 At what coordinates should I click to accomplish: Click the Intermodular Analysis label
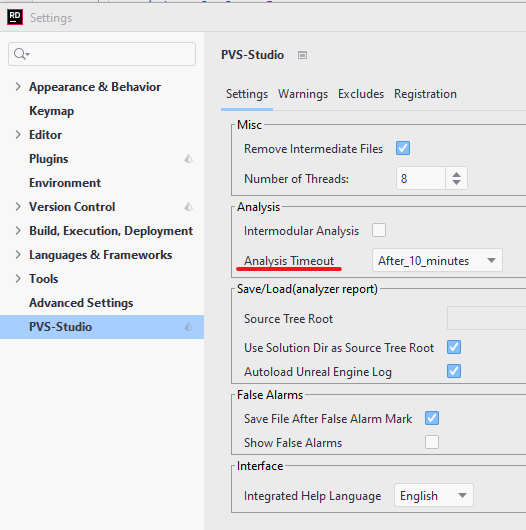(x=301, y=231)
